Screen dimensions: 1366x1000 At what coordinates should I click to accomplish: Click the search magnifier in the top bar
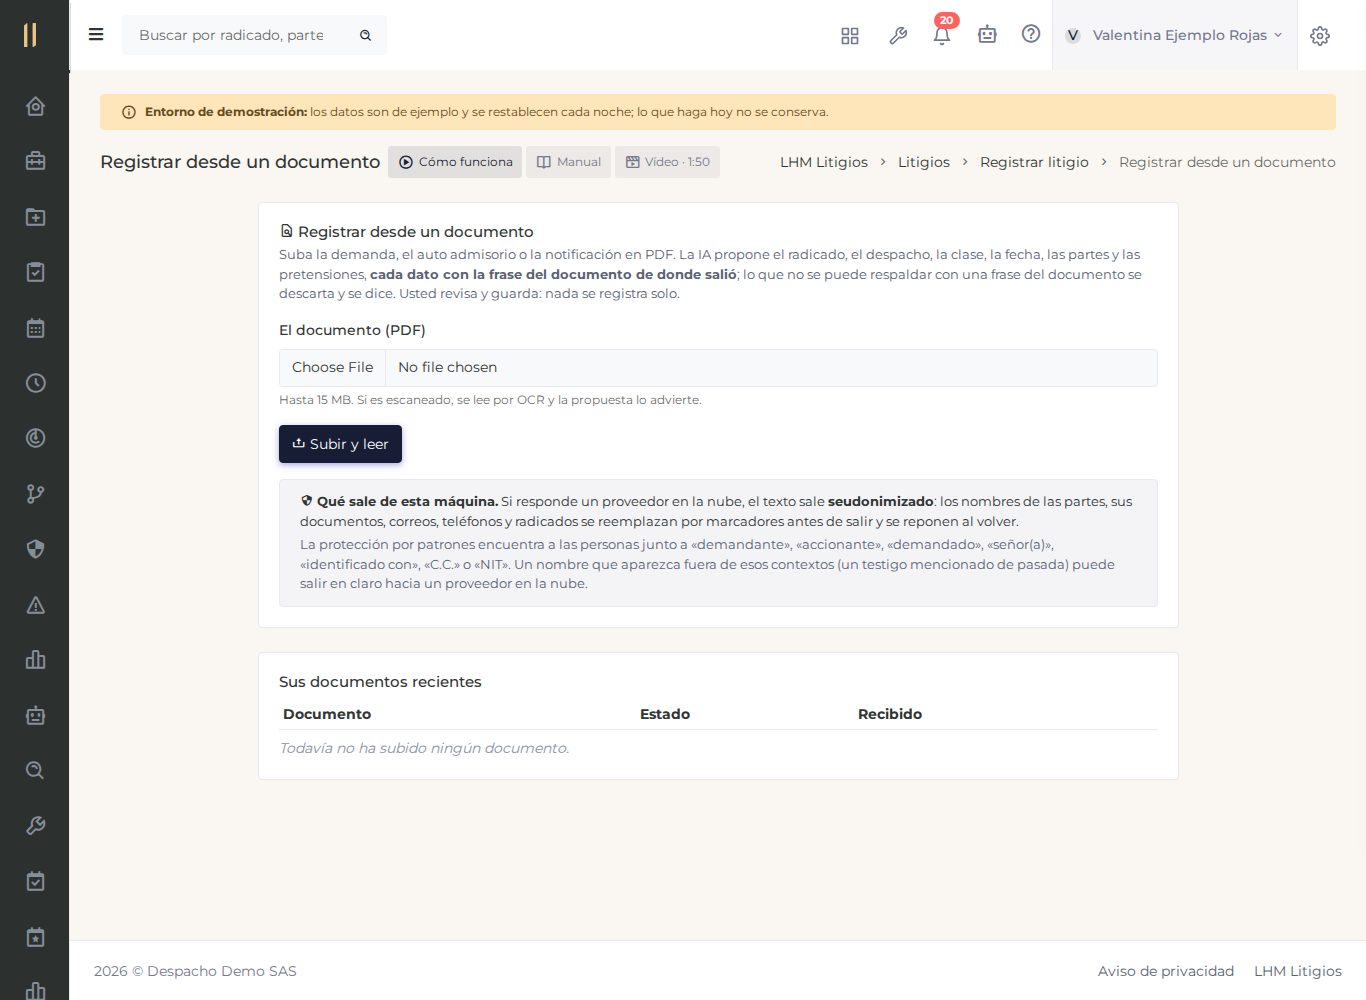click(366, 35)
